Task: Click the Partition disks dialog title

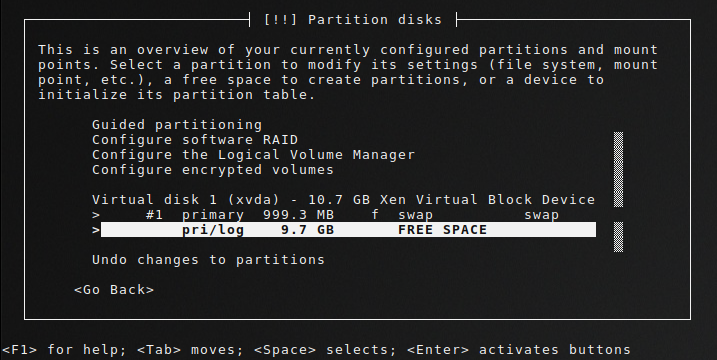Action: (x=353, y=20)
